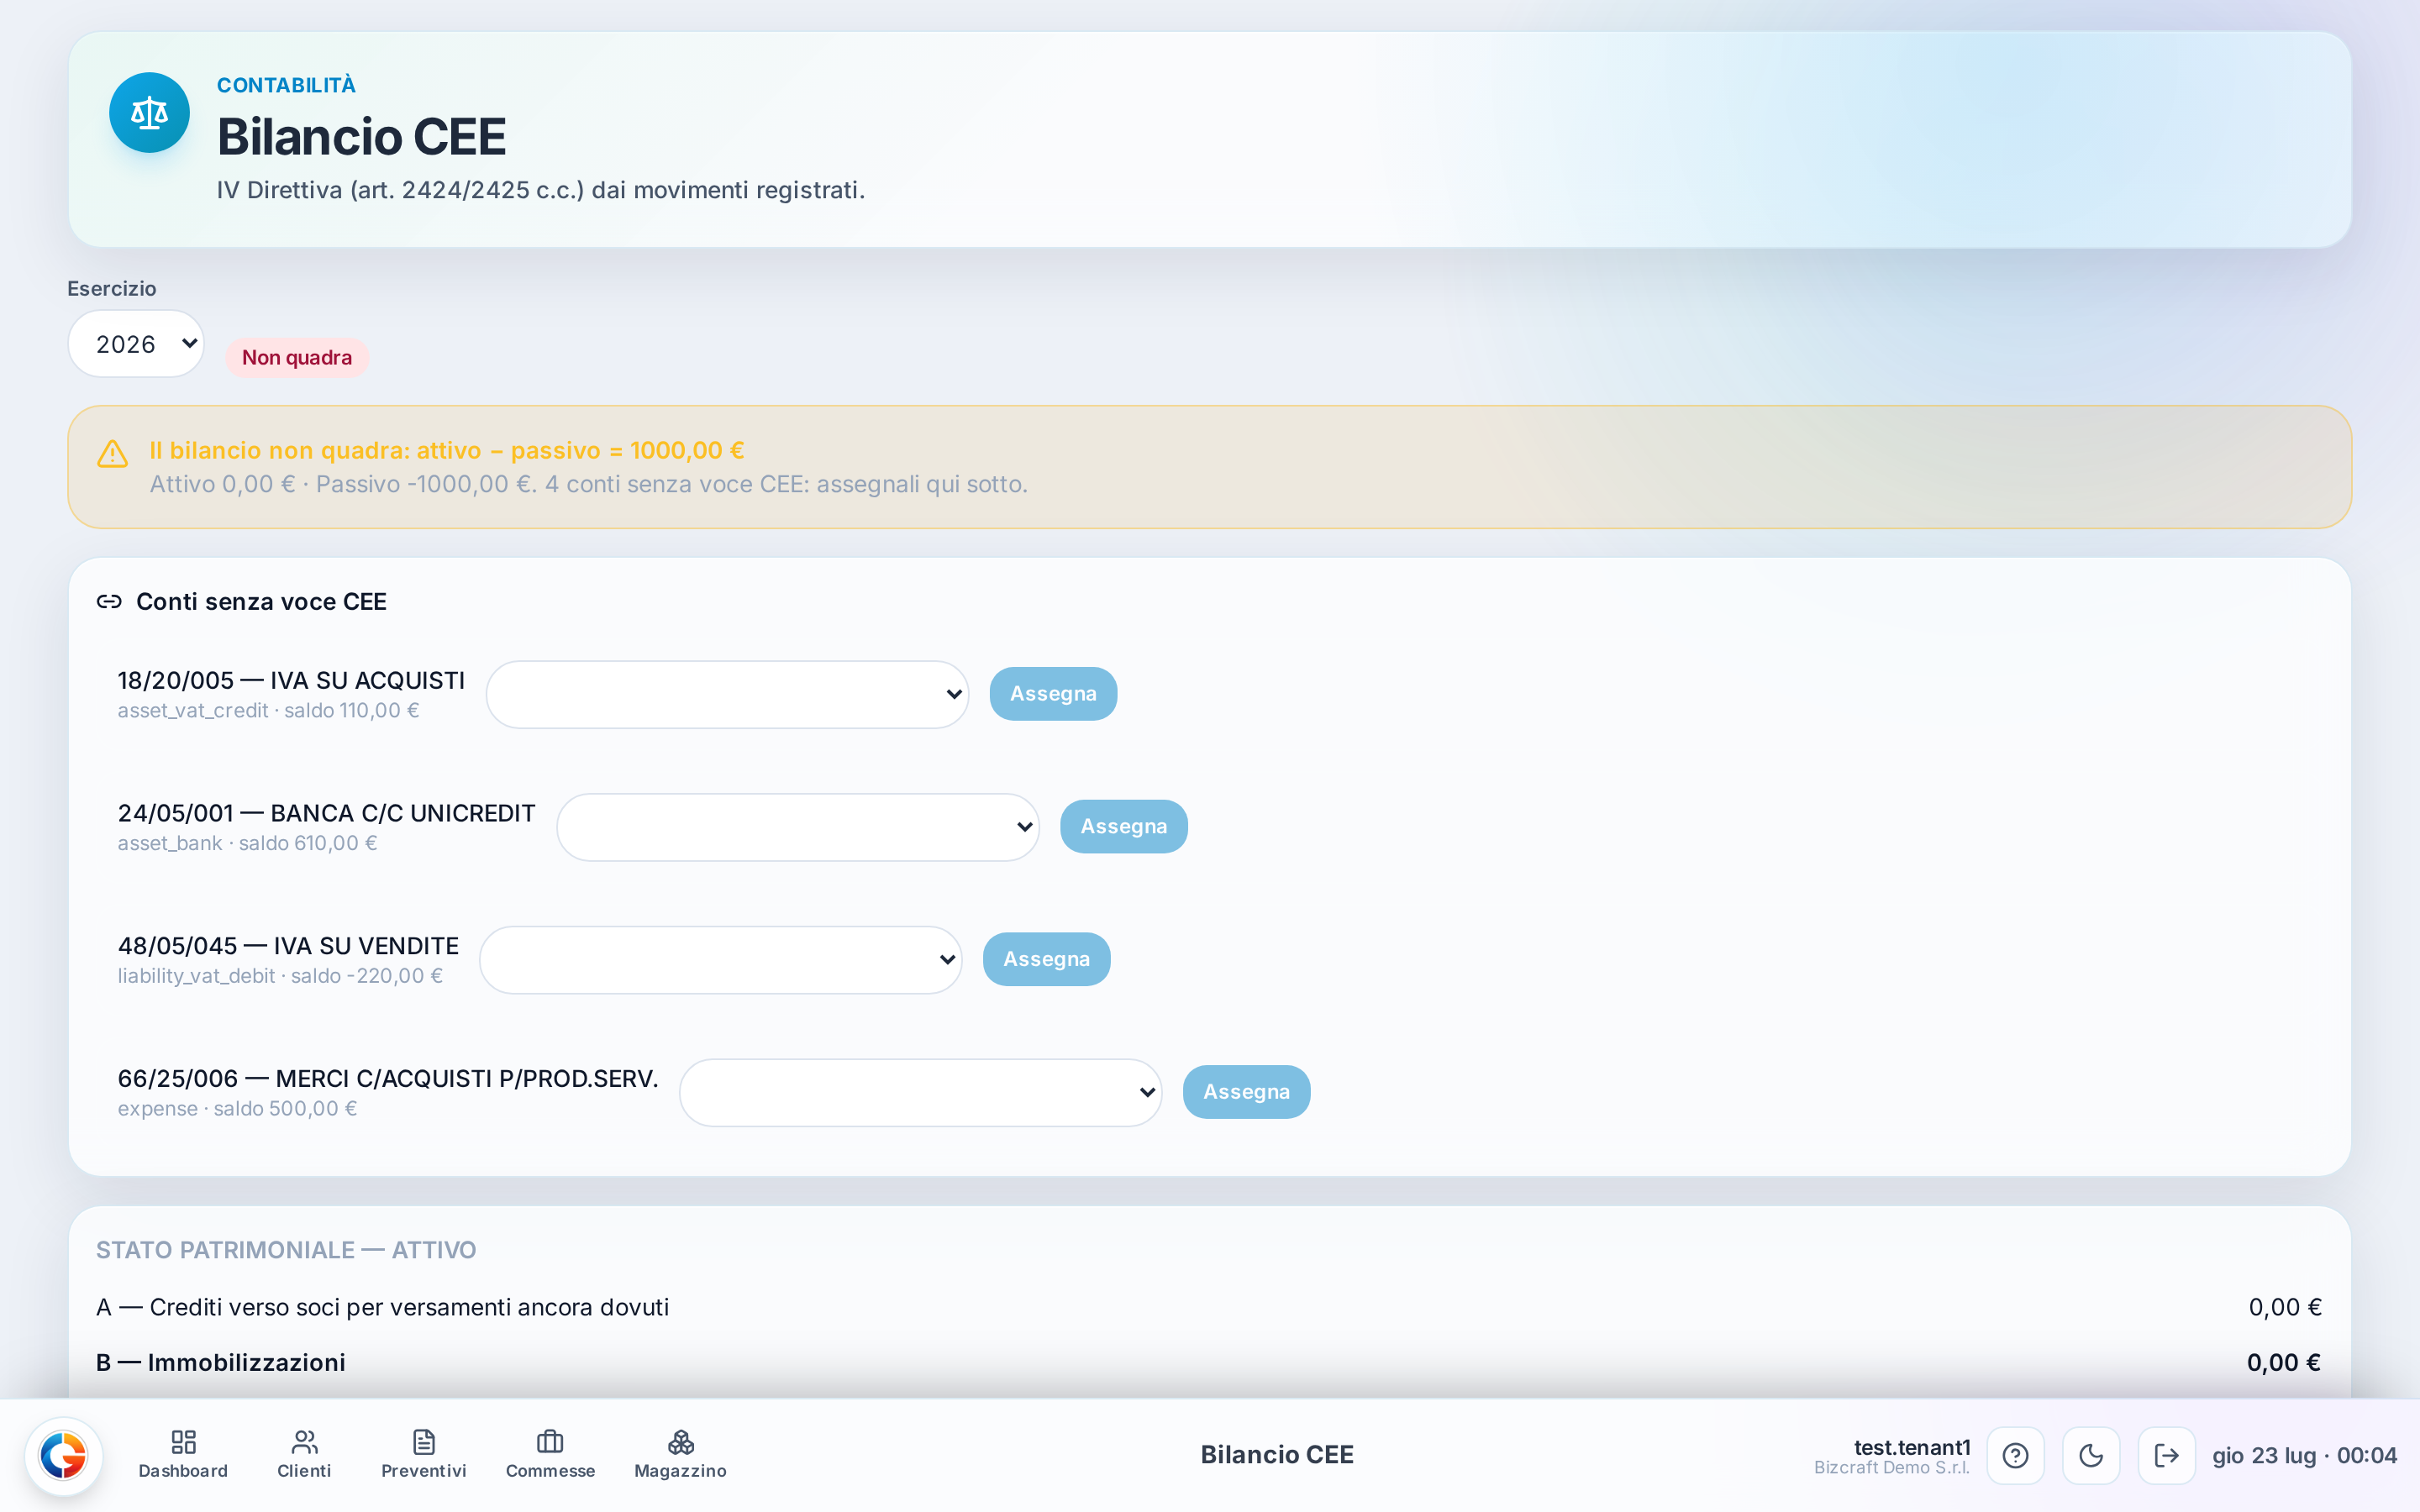Screen dimensions: 2420x1512
Task: Click the 48/05/045 — IVA SU VENDITE account
Action: point(288,946)
